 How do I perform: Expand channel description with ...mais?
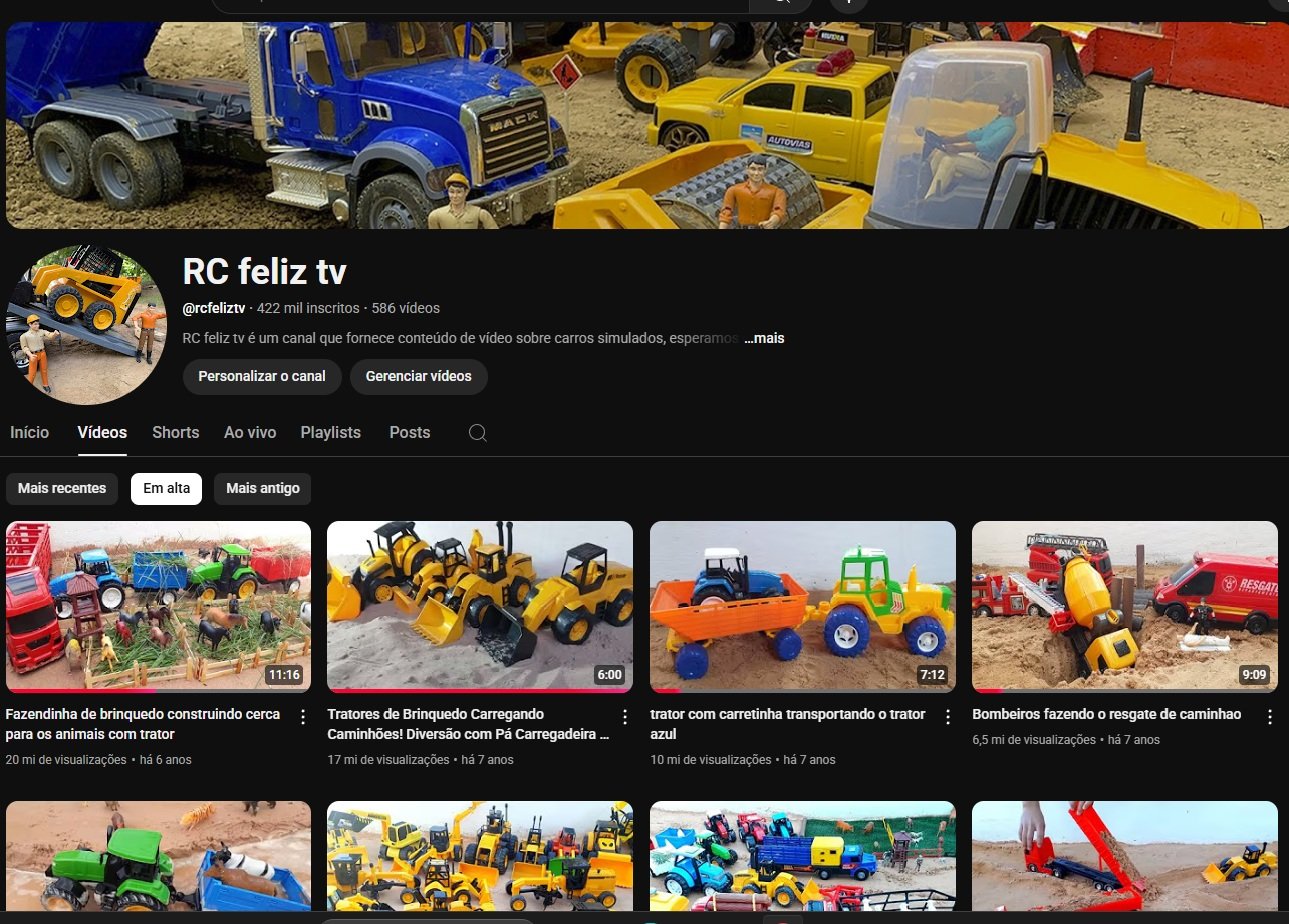click(764, 338)
